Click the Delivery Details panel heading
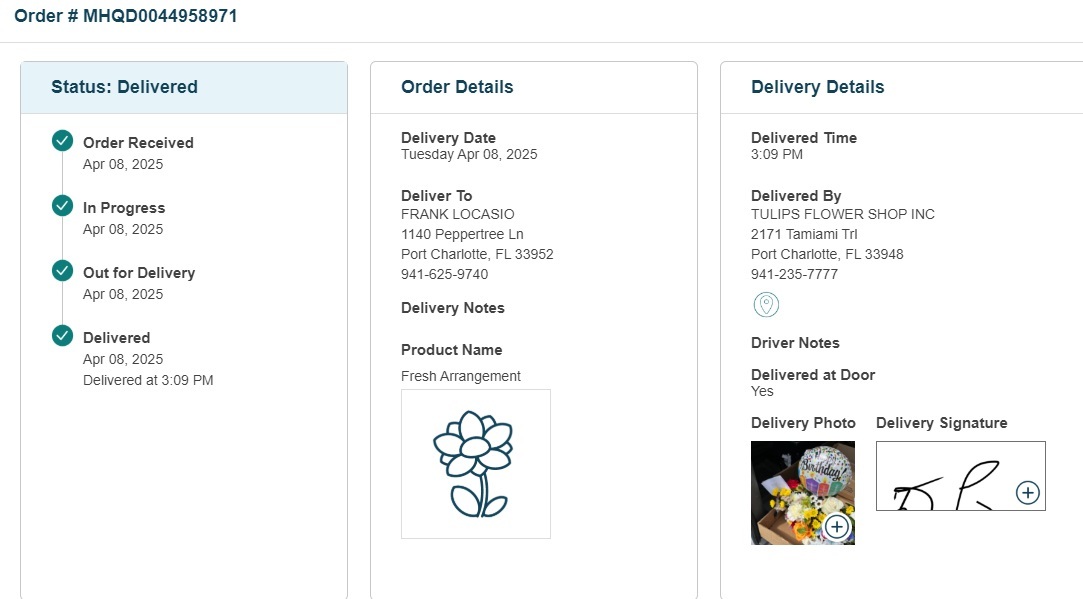This screenshot has height=599, width=1083. [817, 87]
